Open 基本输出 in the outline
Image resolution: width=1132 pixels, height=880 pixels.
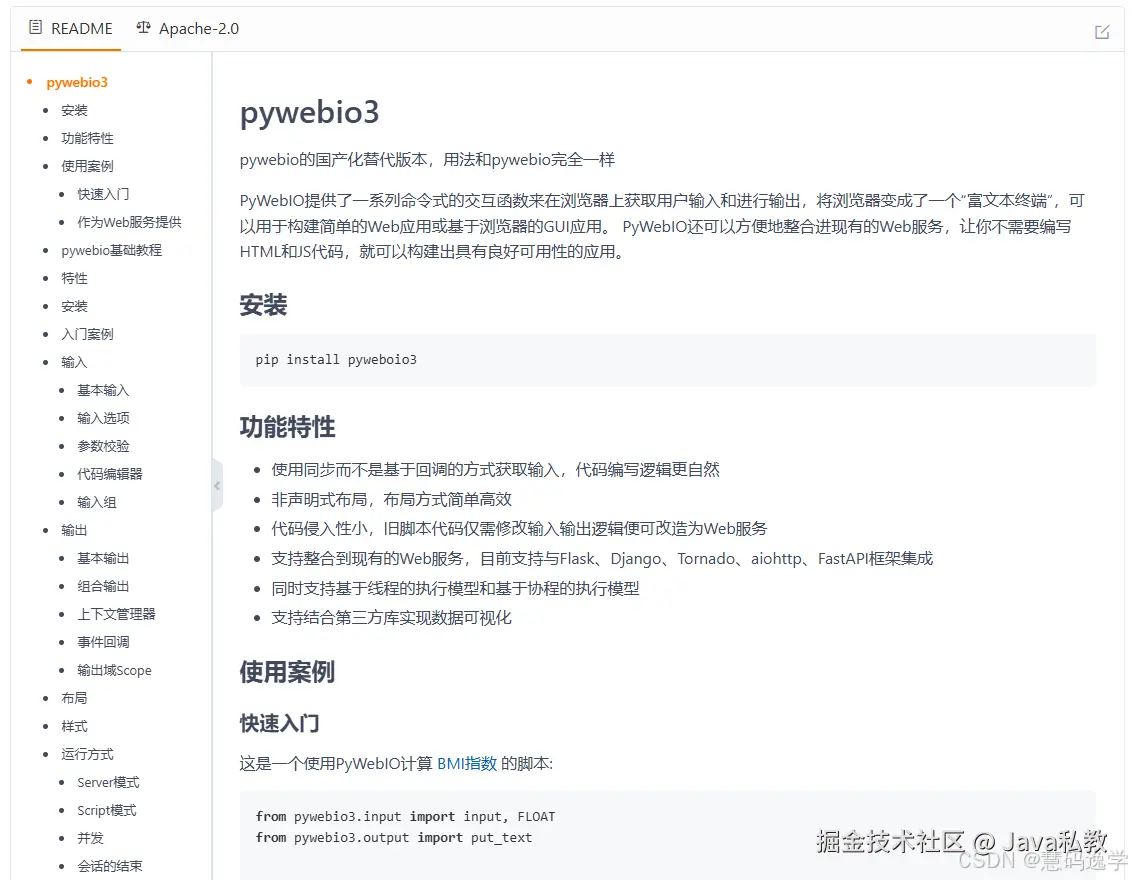coord(103,558)
